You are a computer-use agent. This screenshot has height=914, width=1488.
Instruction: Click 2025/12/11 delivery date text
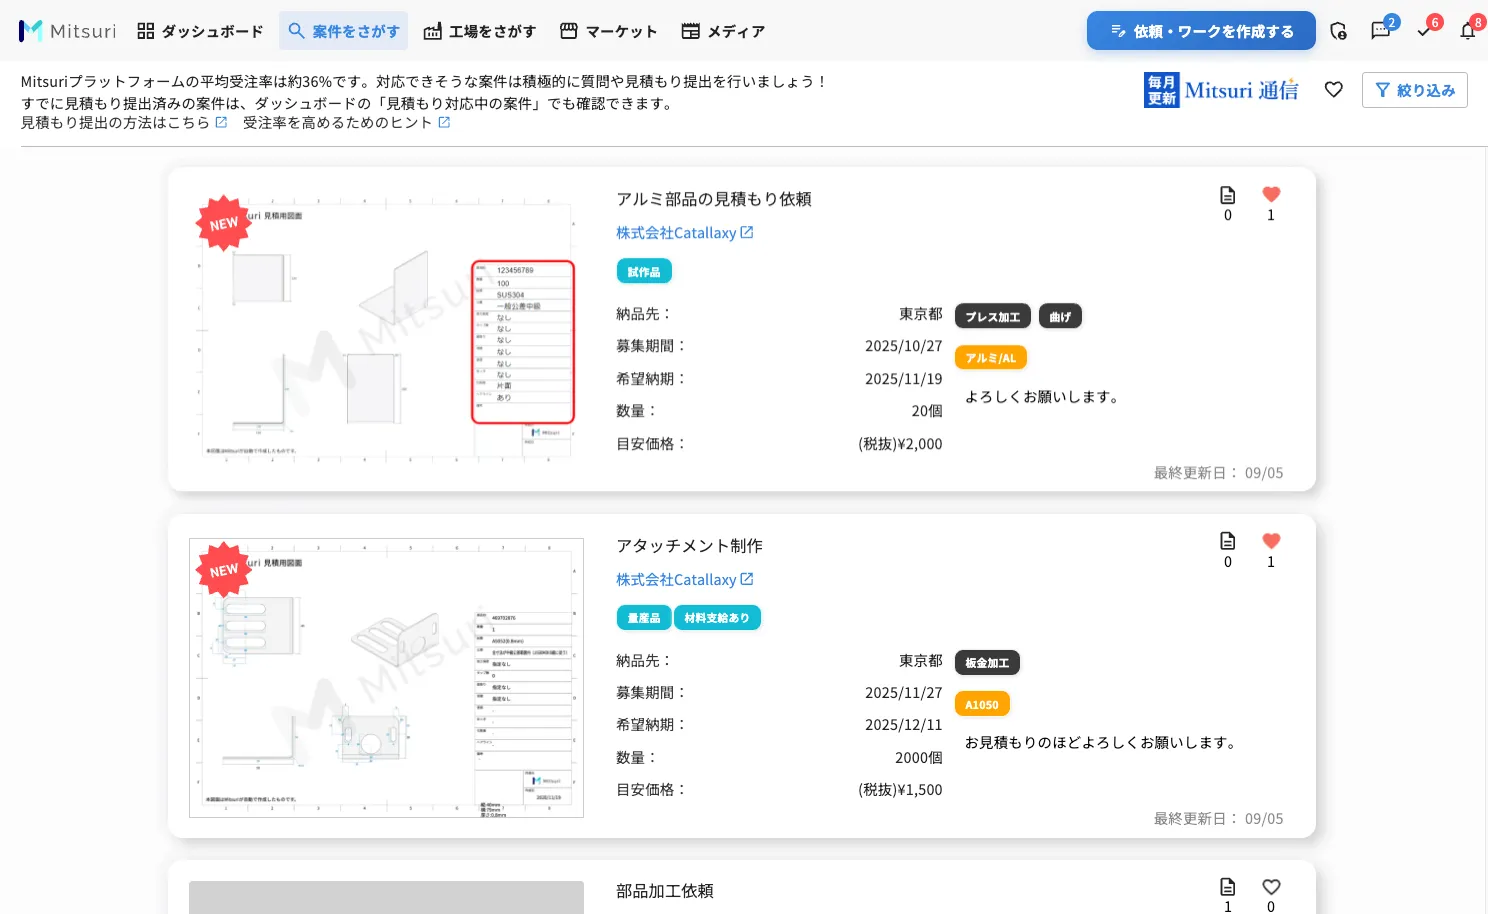tap(904, 725)
